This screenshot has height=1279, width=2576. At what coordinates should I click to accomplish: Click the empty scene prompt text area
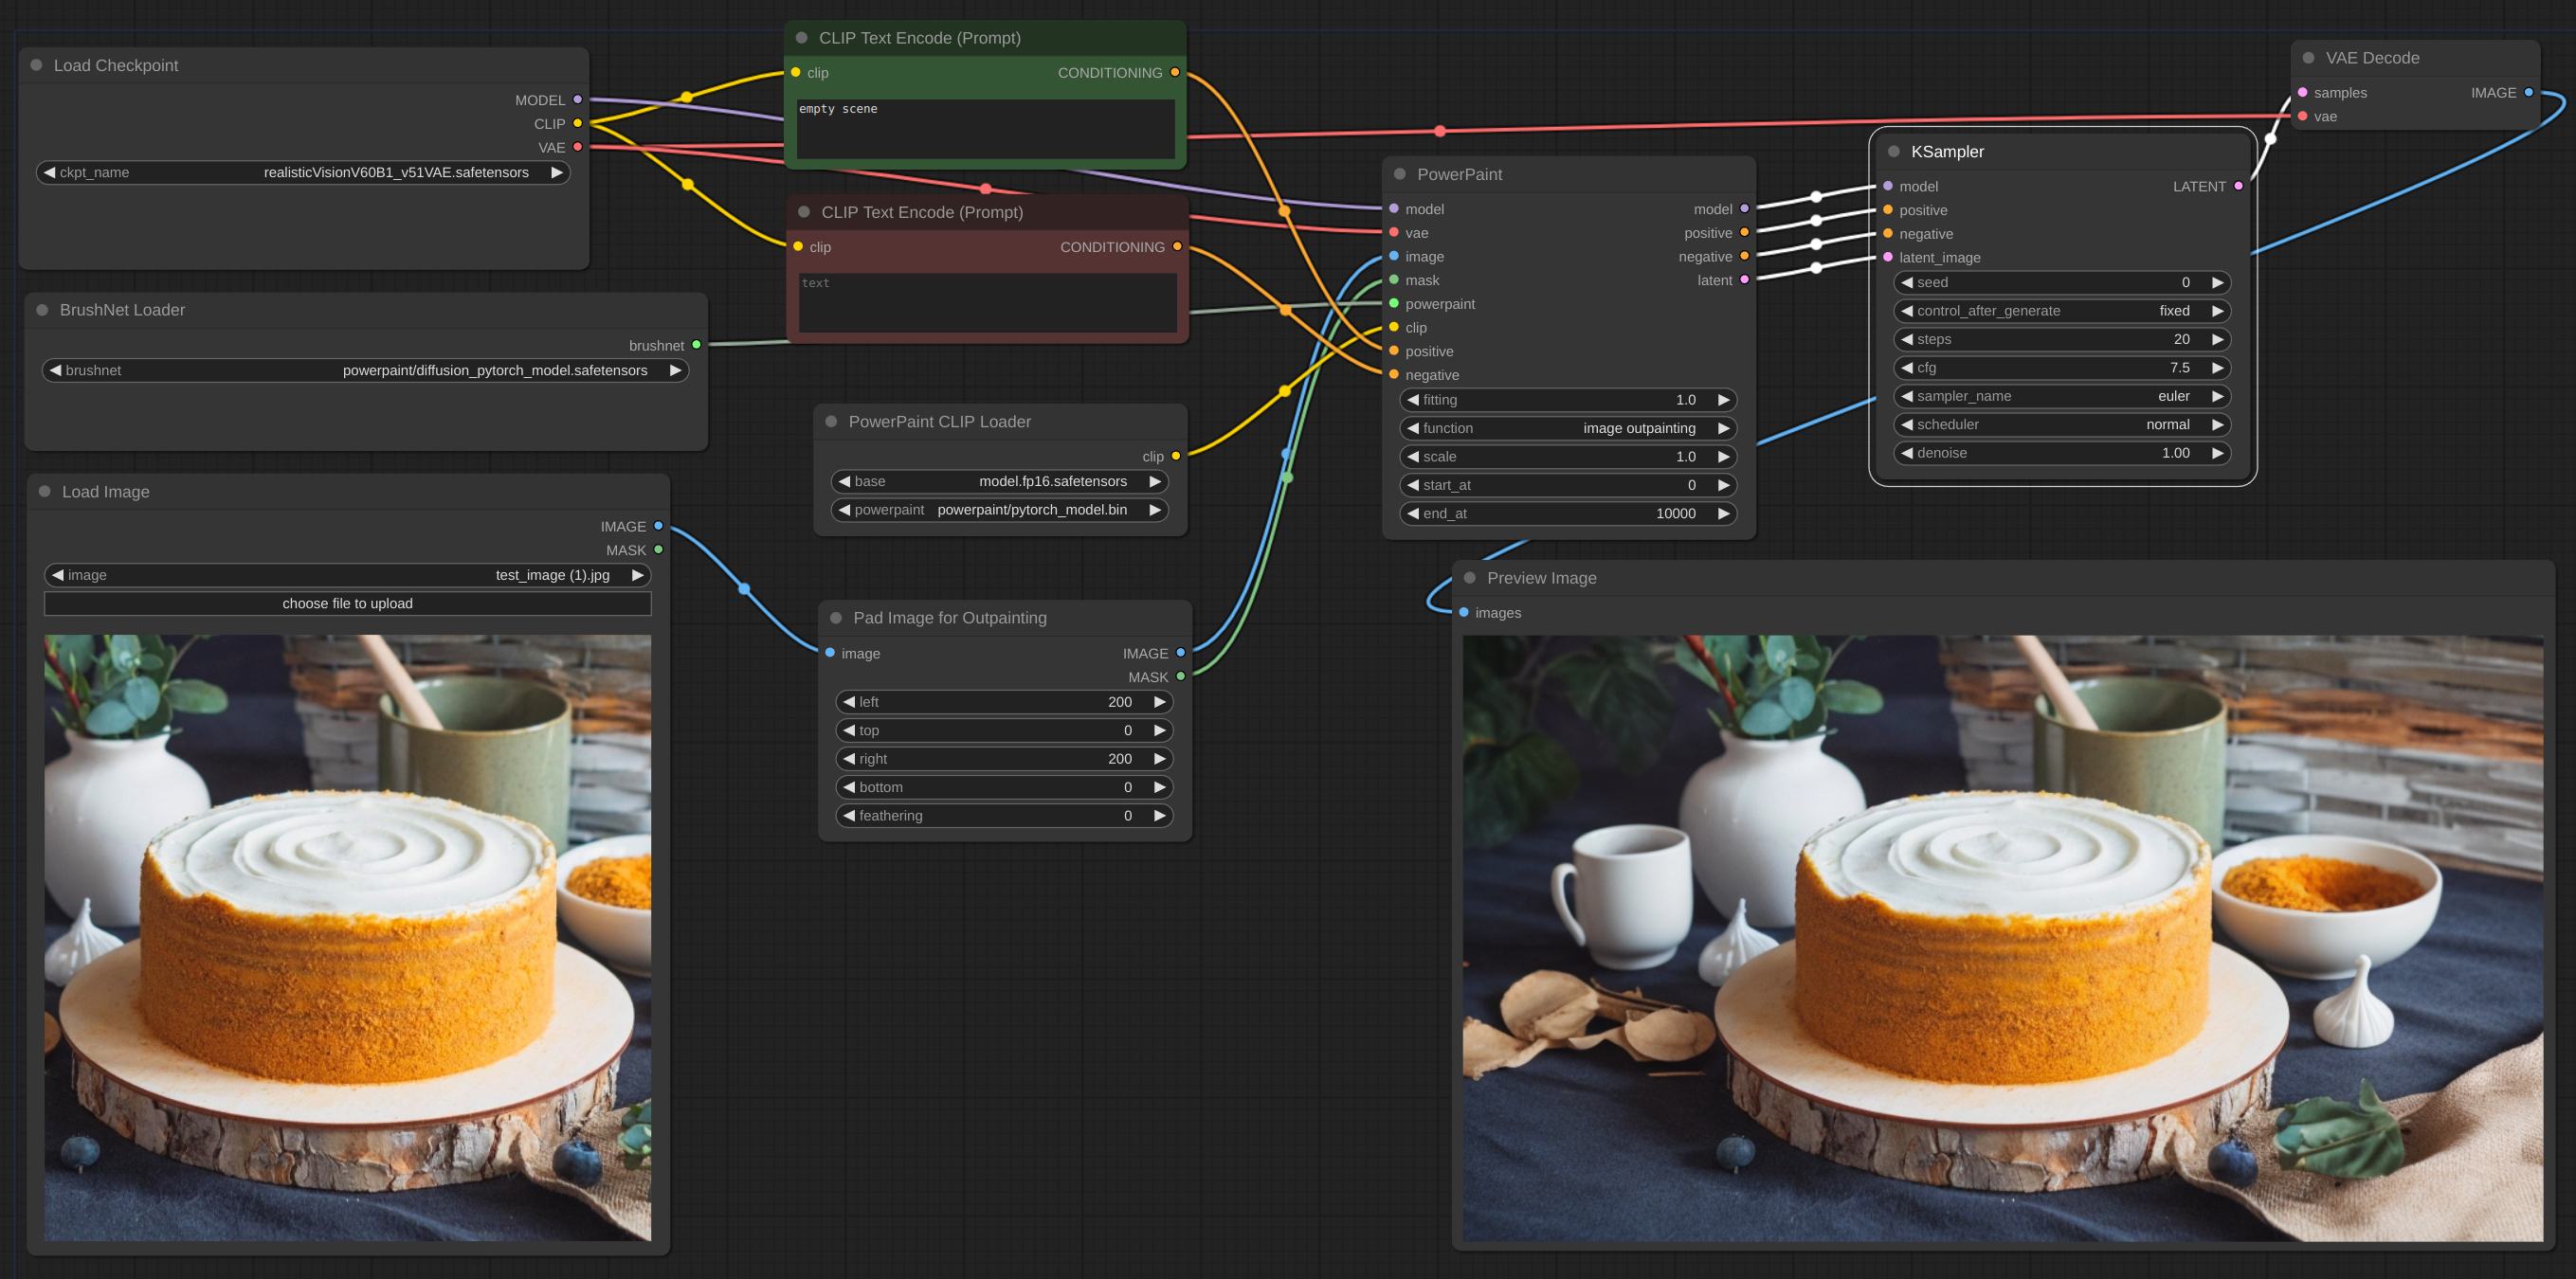click(985, 128)
